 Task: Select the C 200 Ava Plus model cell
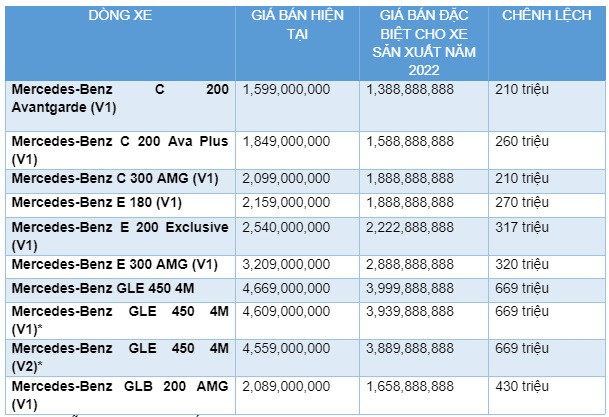point(120,149)
